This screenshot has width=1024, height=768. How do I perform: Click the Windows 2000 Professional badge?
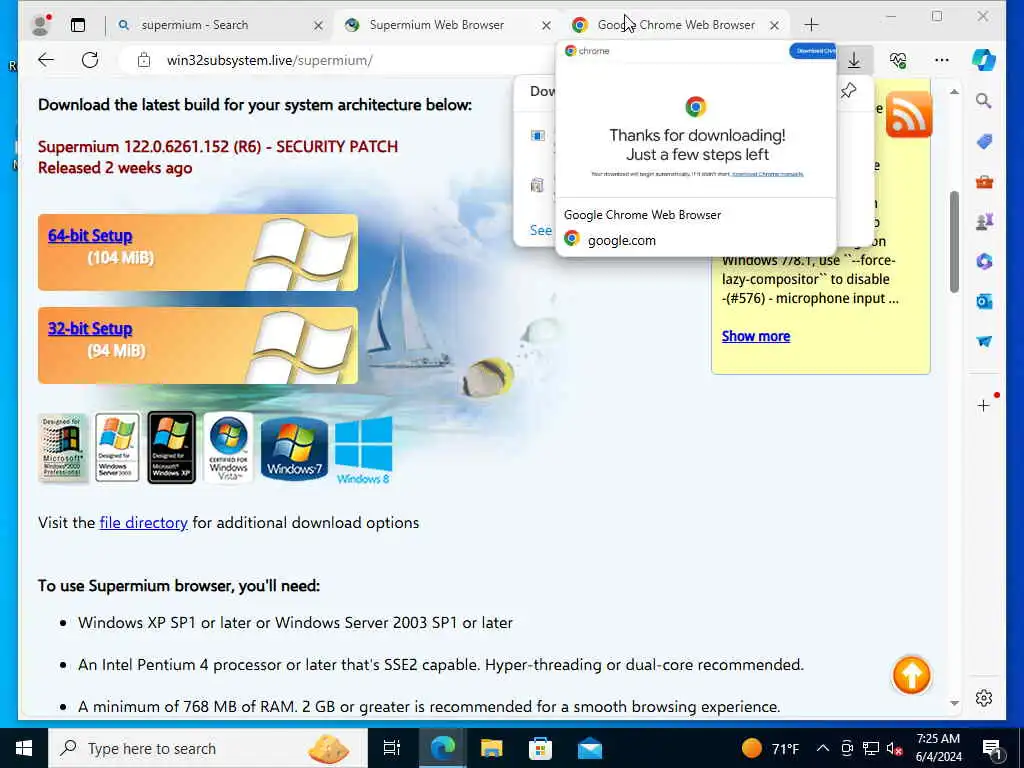click(63, 448)
